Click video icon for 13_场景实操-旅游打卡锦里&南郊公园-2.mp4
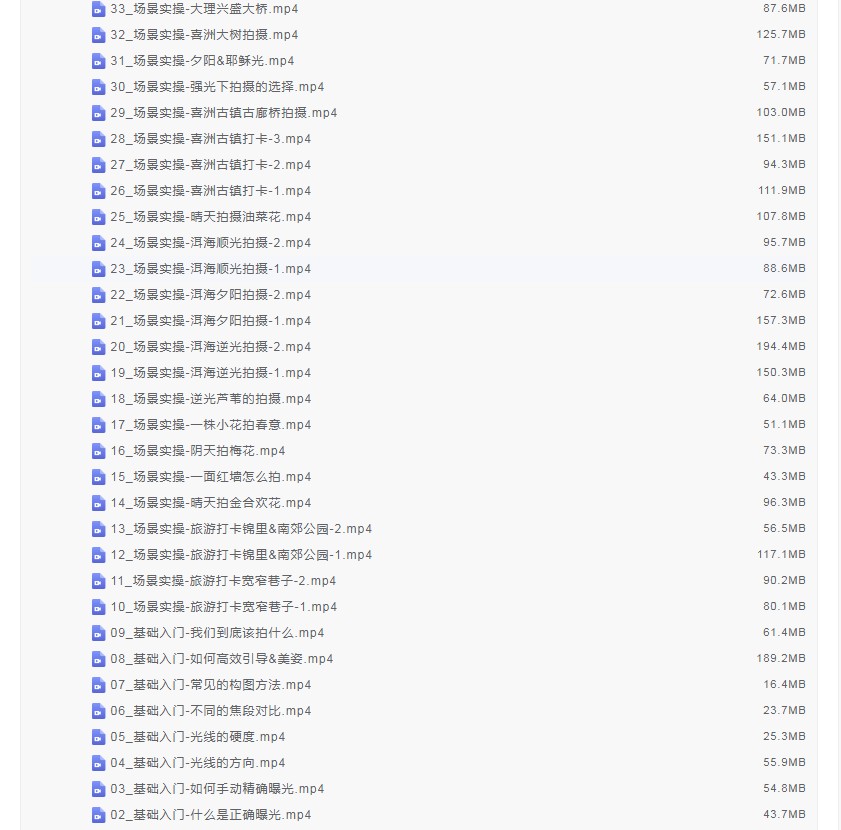The height and width of the screenshot is (830, 841). [x=98, y=530]
